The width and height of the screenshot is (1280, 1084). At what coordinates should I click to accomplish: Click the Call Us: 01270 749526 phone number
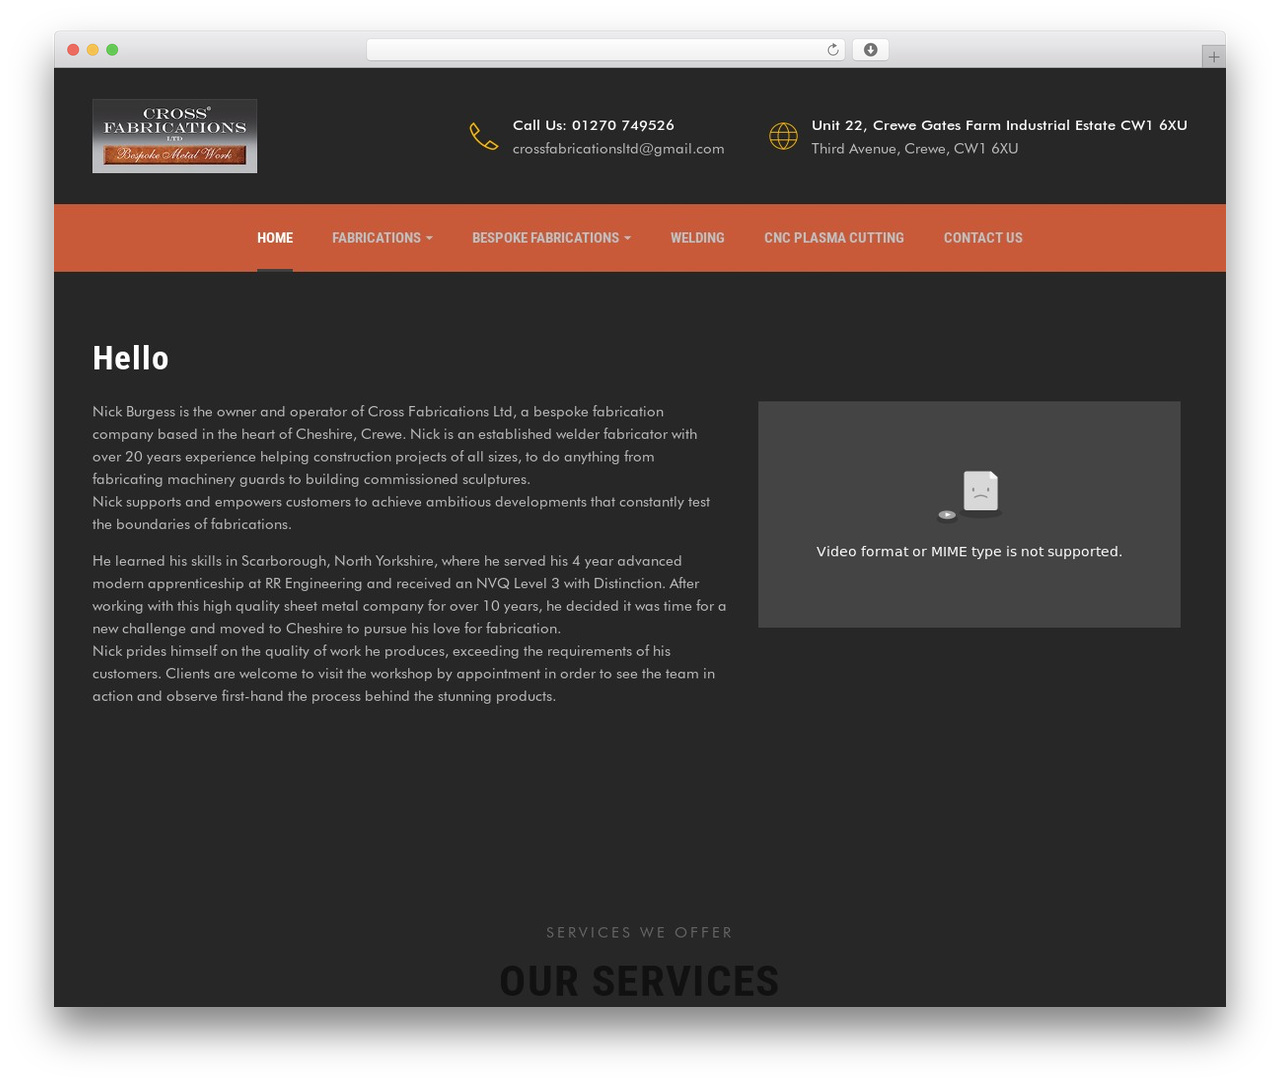tap(593, 125)
